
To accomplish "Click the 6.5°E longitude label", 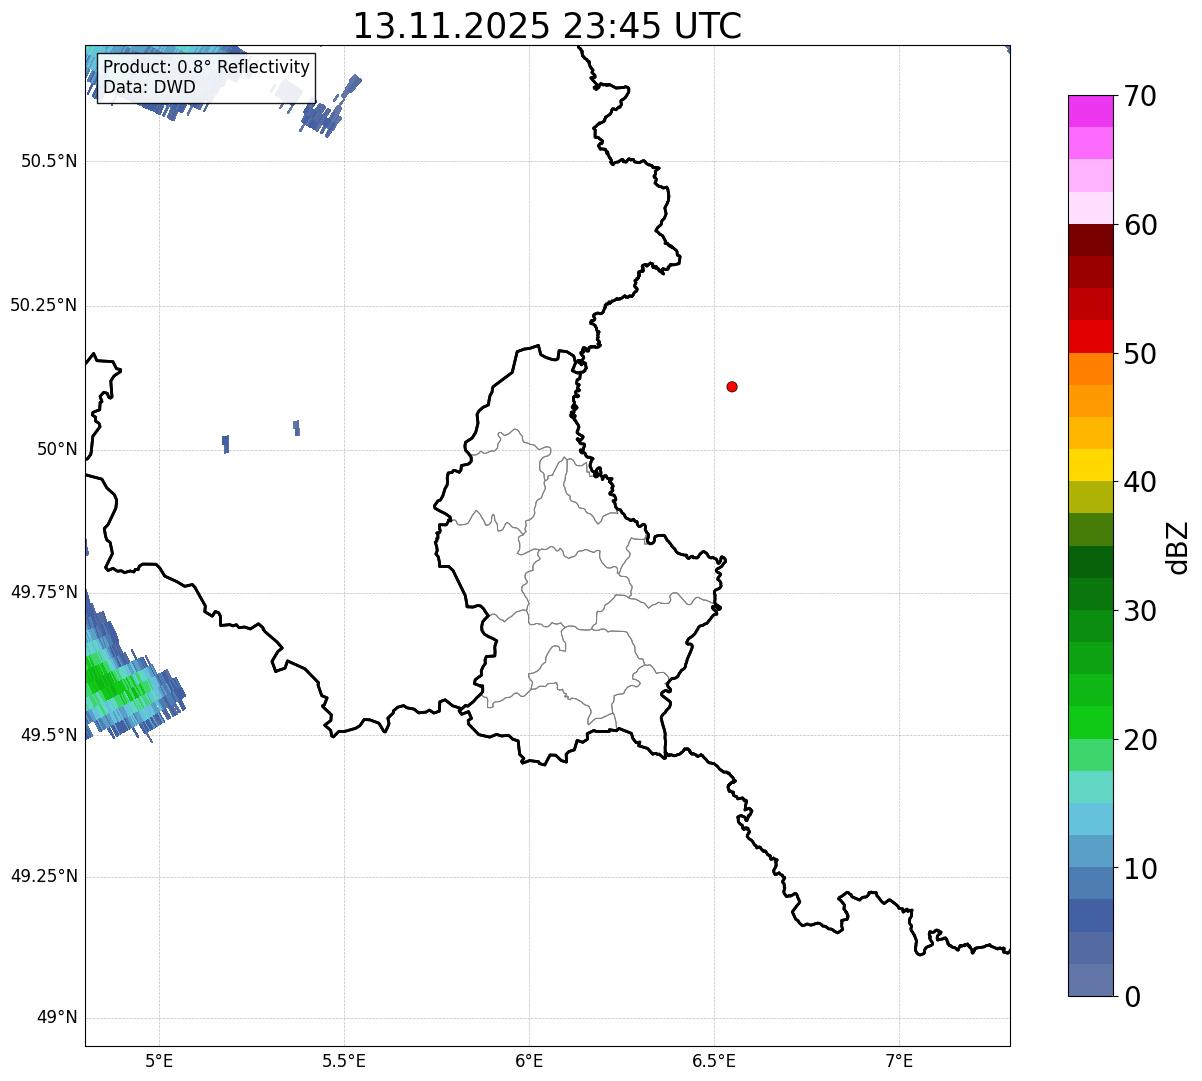I will 714,1061.
